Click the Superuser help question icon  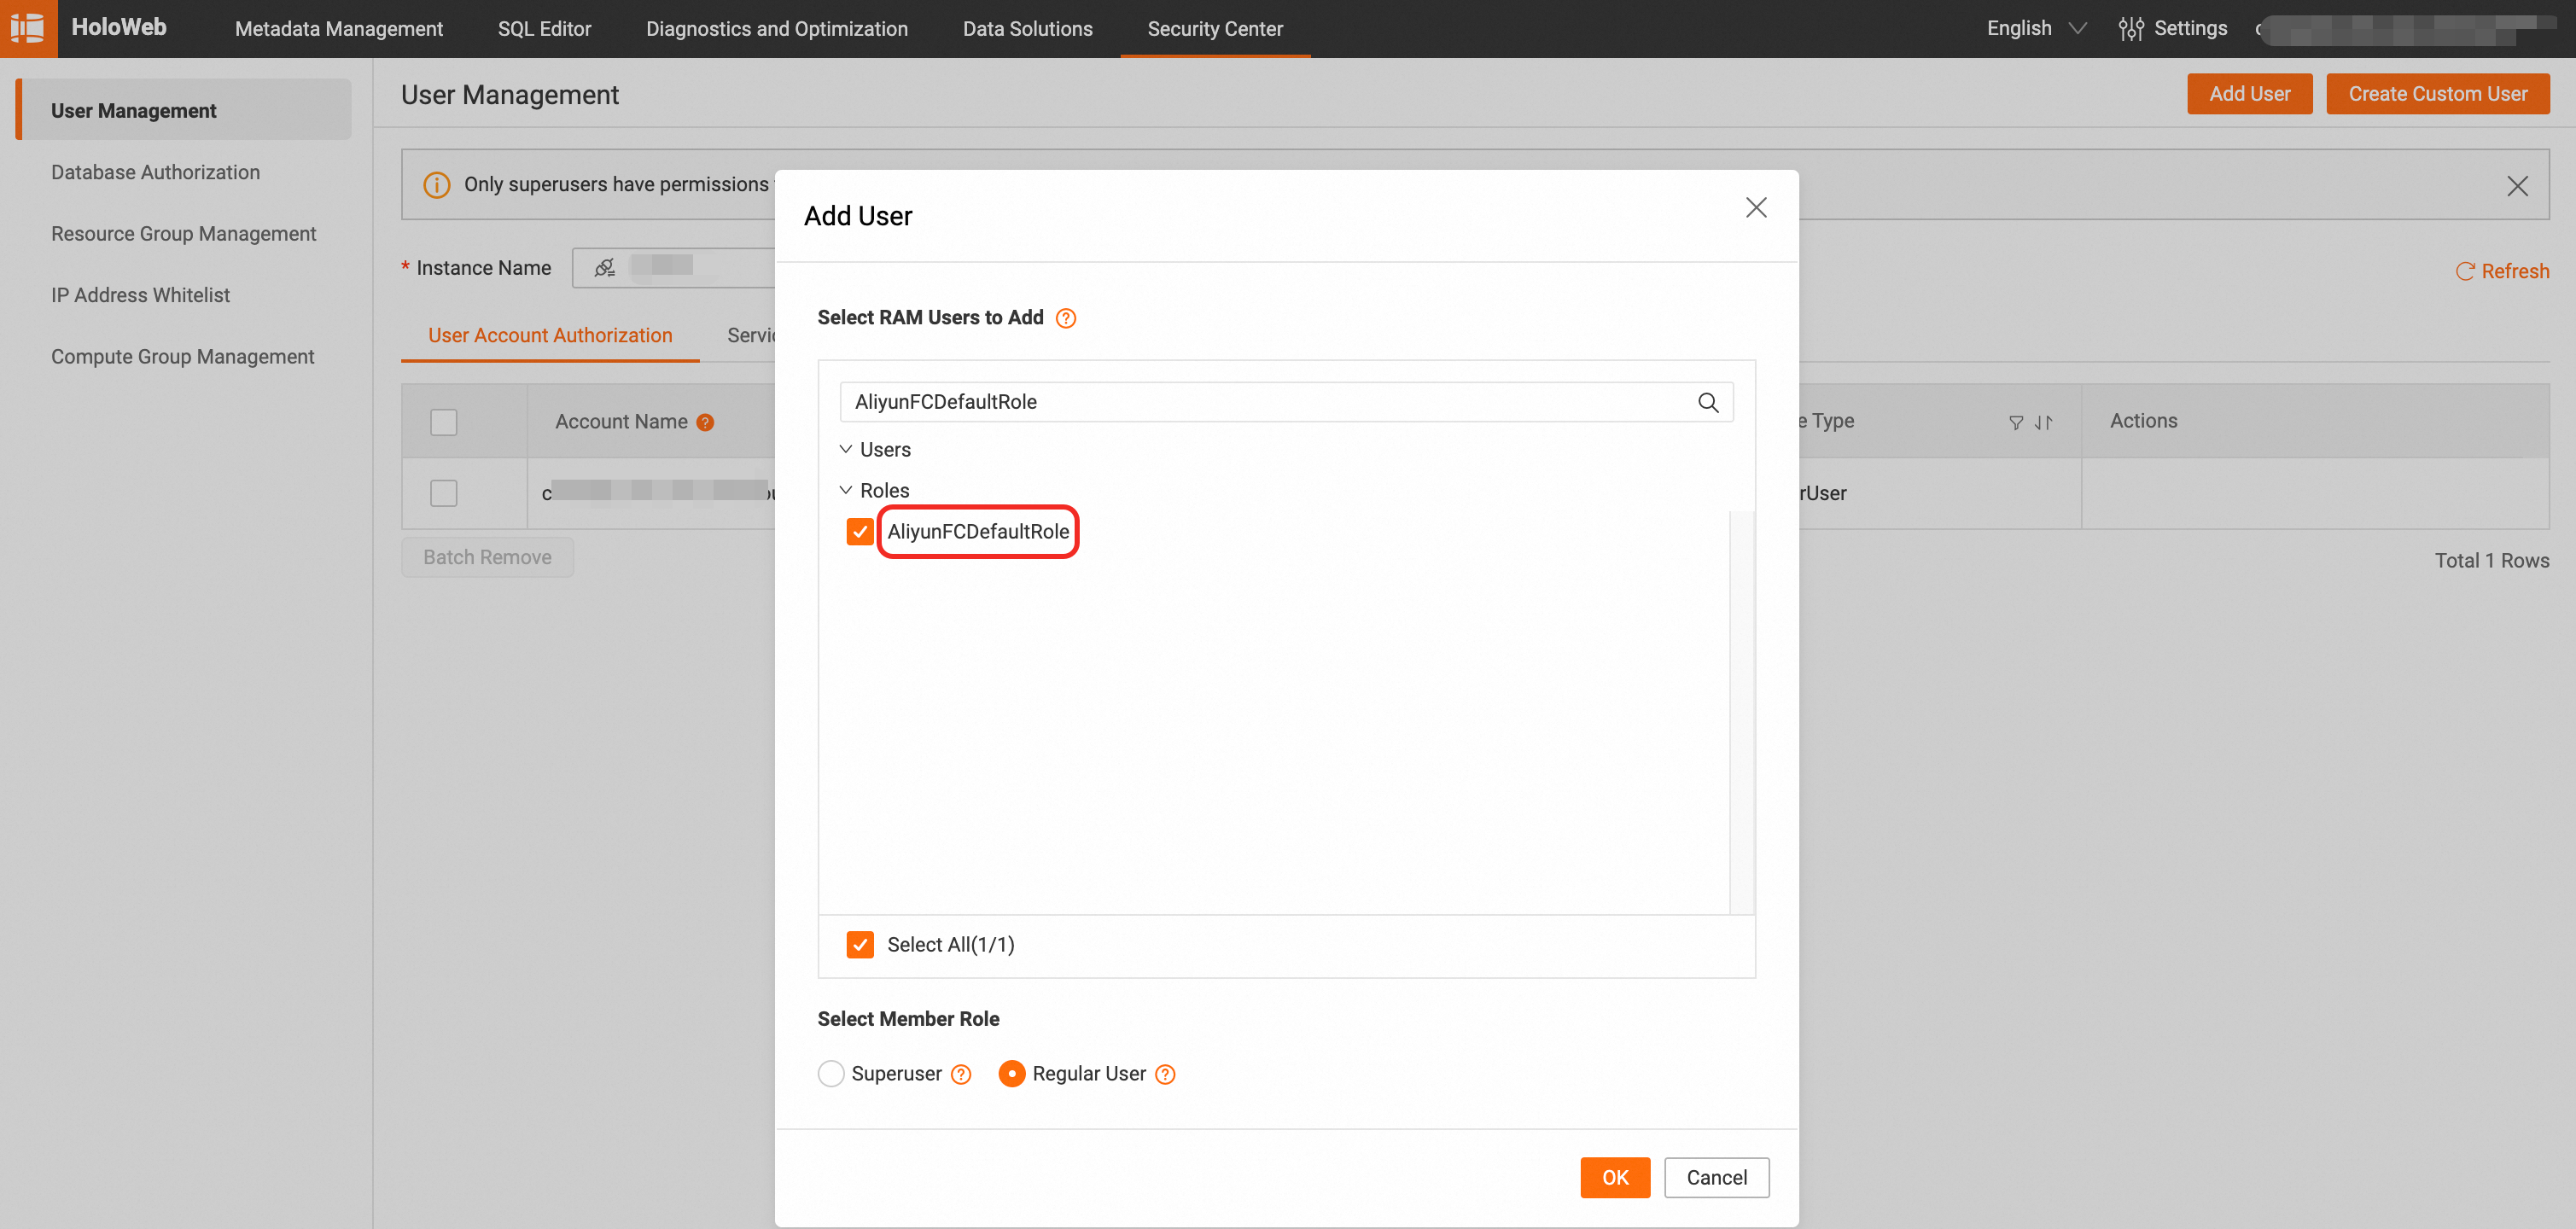point(960,1074)
